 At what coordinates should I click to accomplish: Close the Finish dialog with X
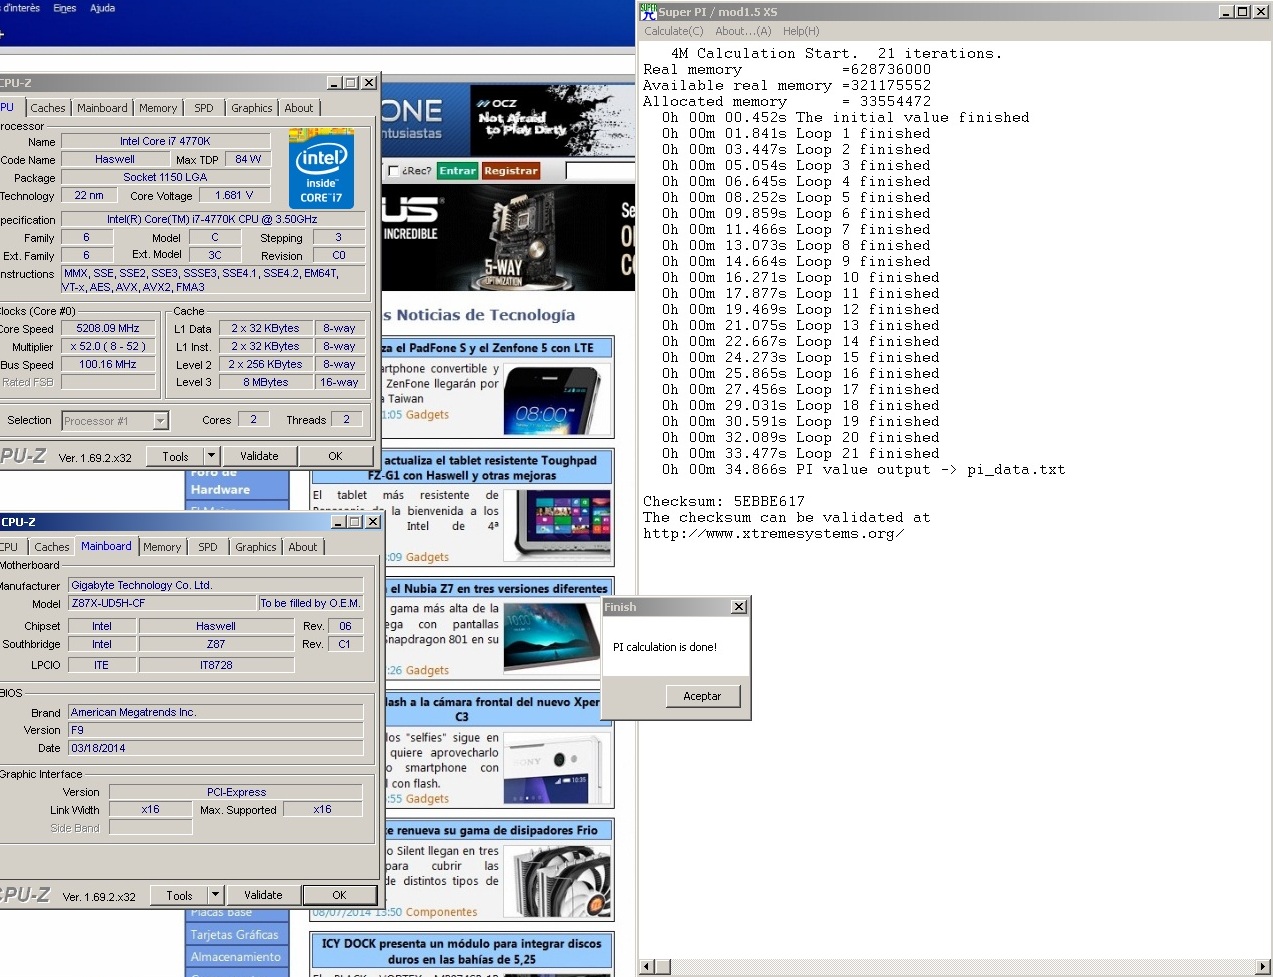pos(738,607)
